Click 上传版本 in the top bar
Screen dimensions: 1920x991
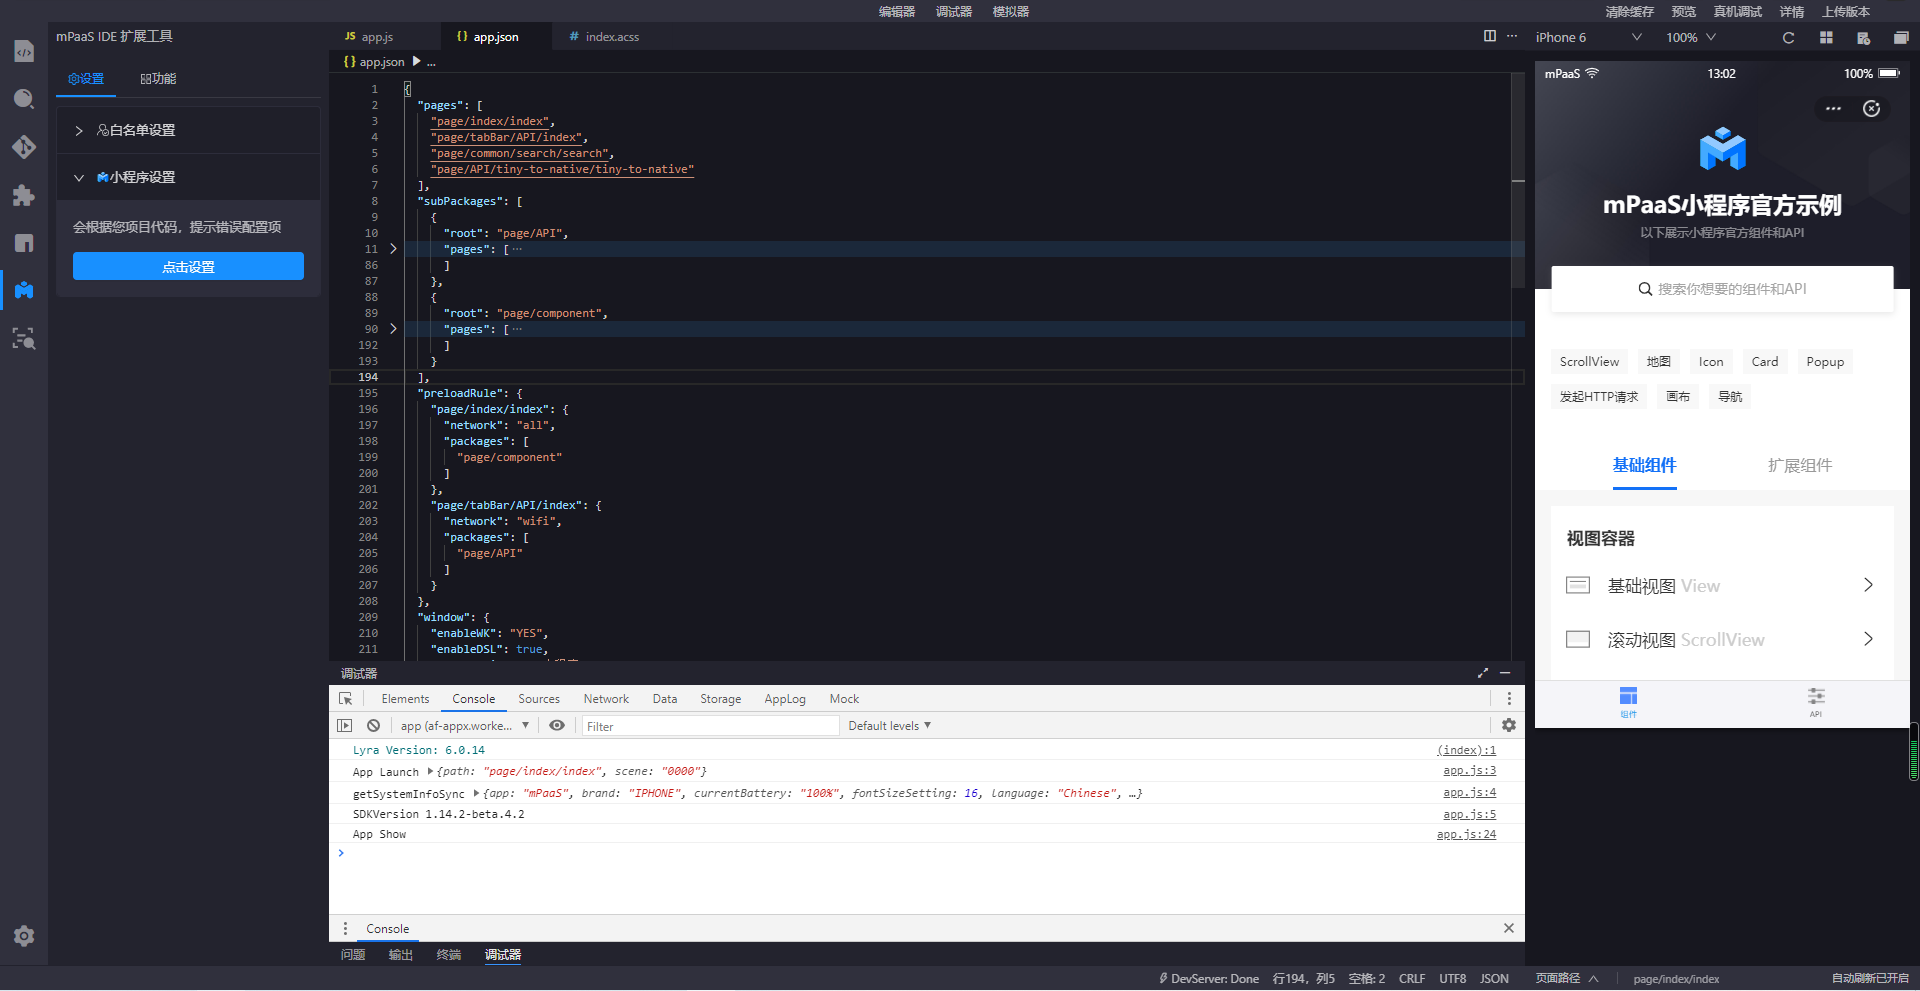click(1845, 12)
